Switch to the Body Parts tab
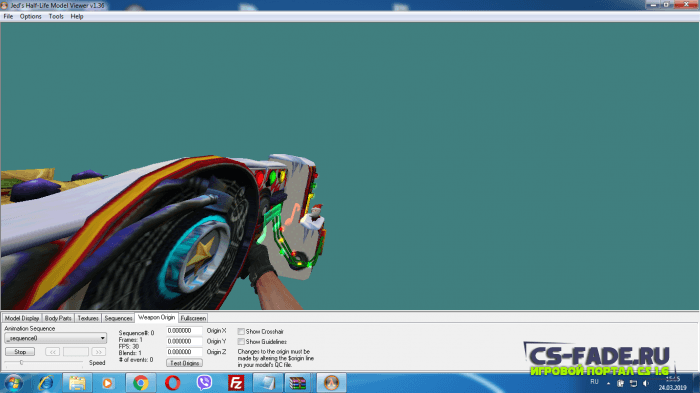This screenshot has width=700, height=393. (58, 318)
